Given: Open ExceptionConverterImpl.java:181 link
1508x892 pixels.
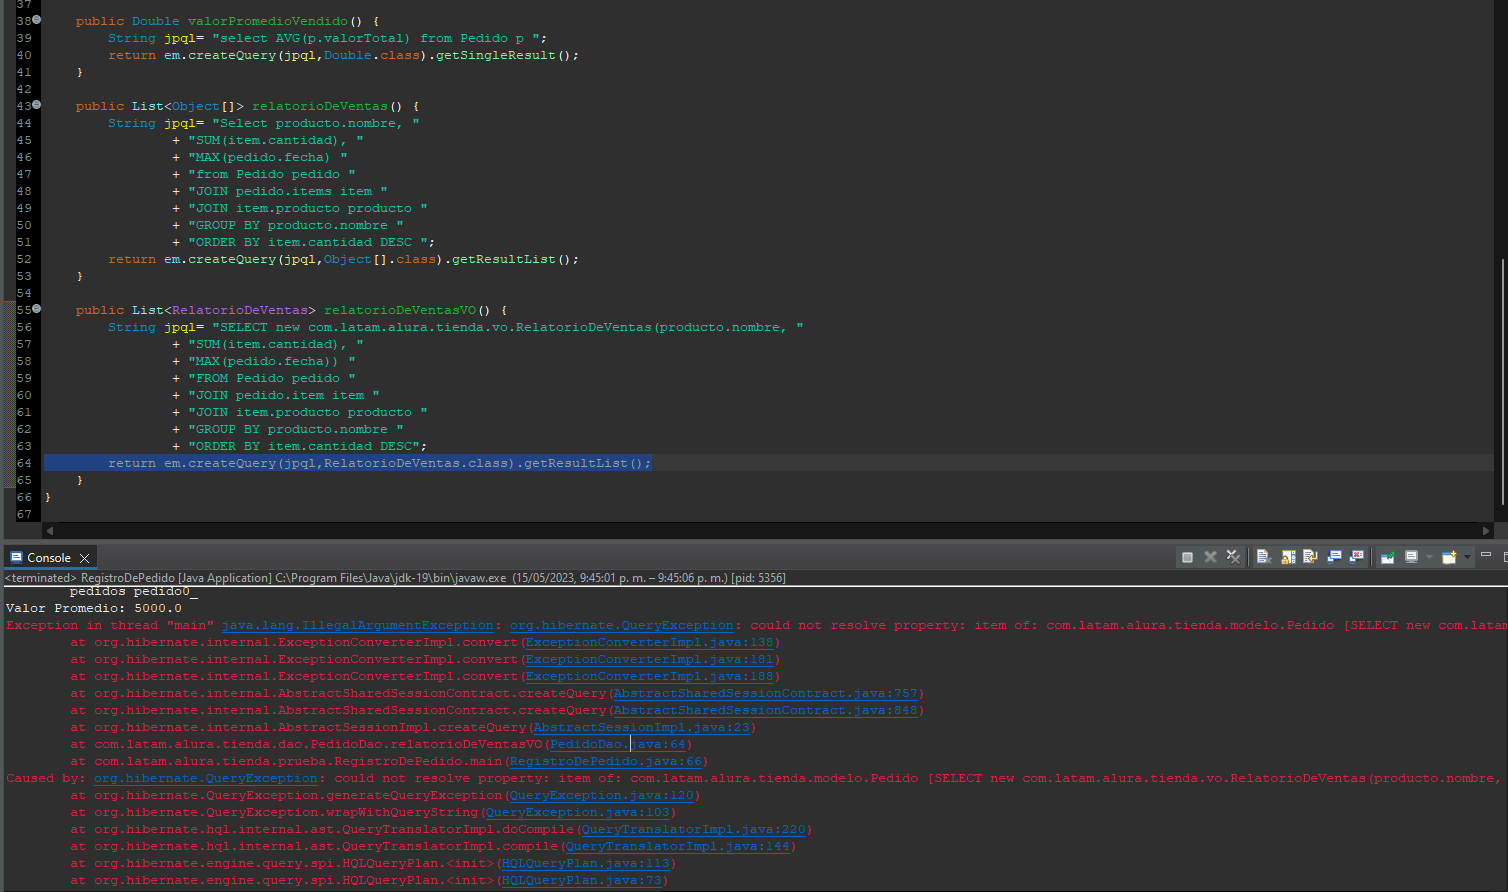Looking at the screenshot, I should pyautogui.click(x=650, y=659).
